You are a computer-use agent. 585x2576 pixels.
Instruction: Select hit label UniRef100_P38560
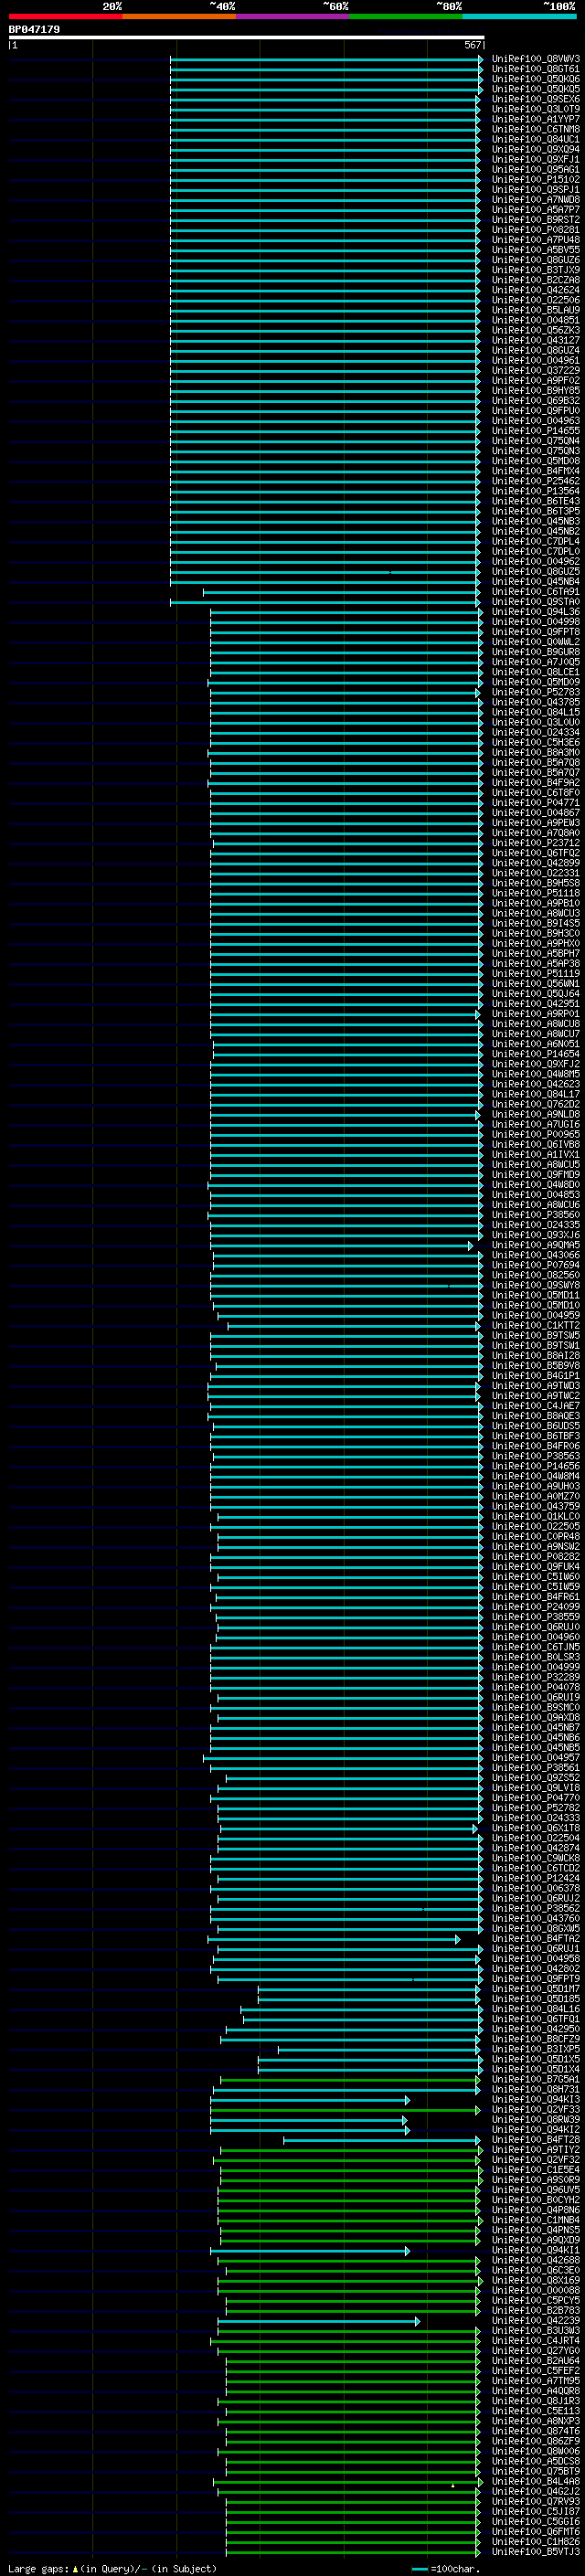(535, 1215)
